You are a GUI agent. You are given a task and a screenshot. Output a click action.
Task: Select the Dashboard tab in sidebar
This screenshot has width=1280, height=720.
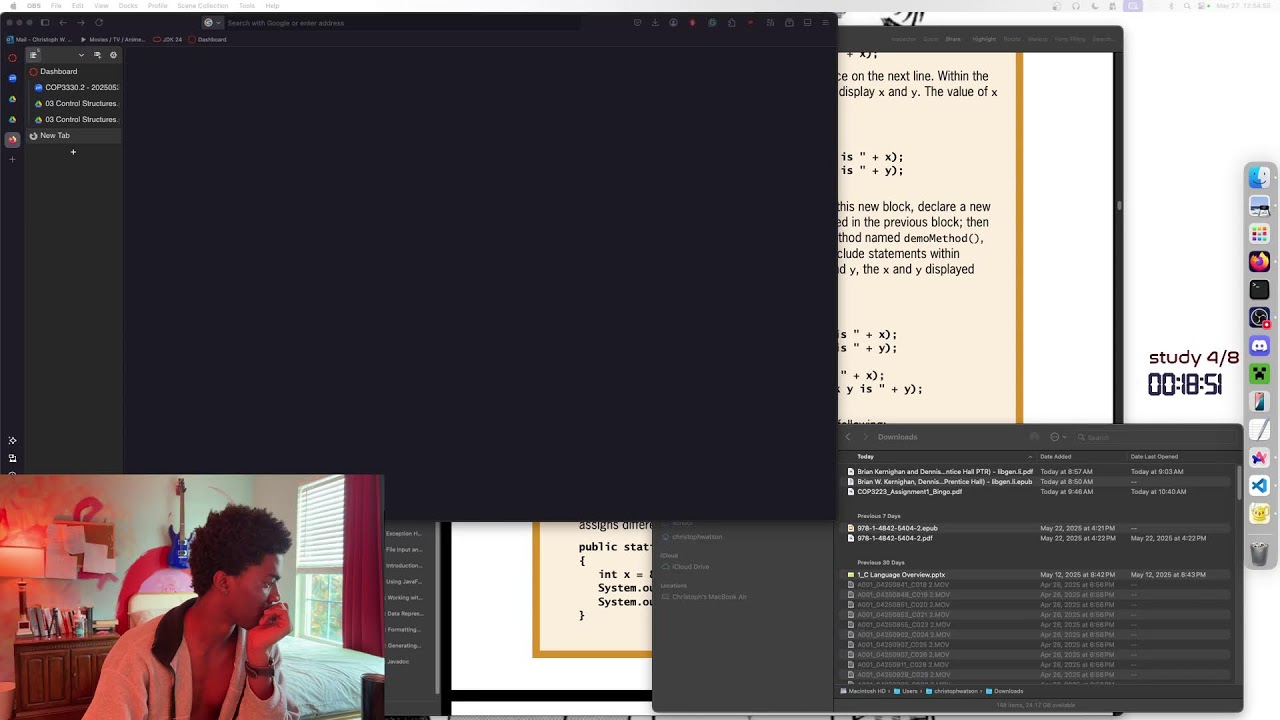pos(74,71)
